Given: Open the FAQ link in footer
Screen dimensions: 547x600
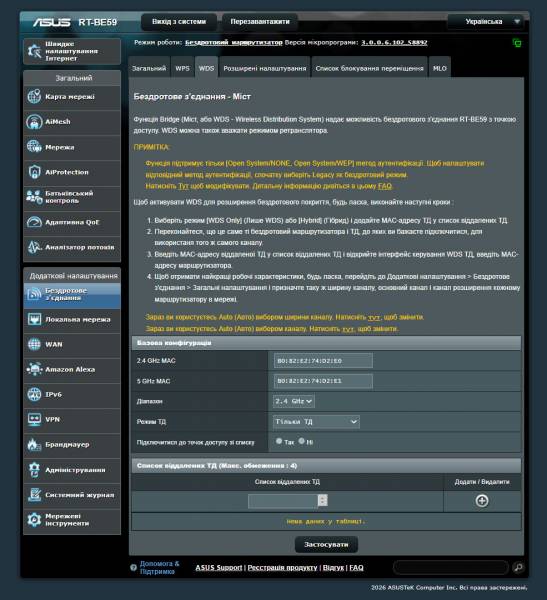Looking at the screenshot, I should (356, 567).
